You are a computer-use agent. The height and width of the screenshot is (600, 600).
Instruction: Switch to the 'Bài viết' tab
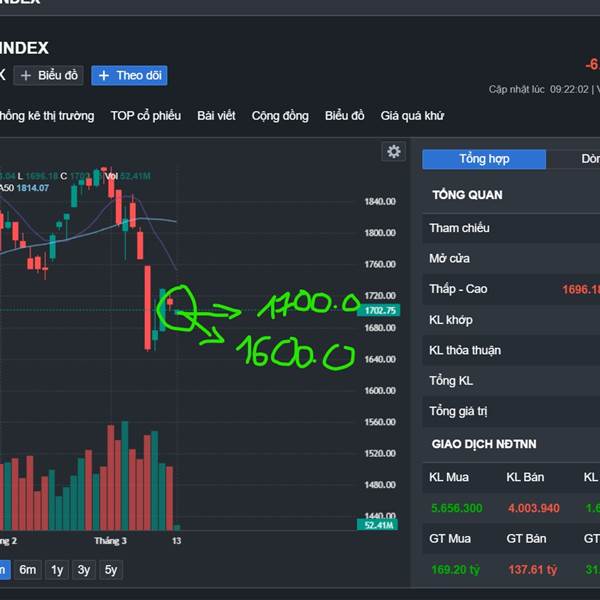(216, 116)
